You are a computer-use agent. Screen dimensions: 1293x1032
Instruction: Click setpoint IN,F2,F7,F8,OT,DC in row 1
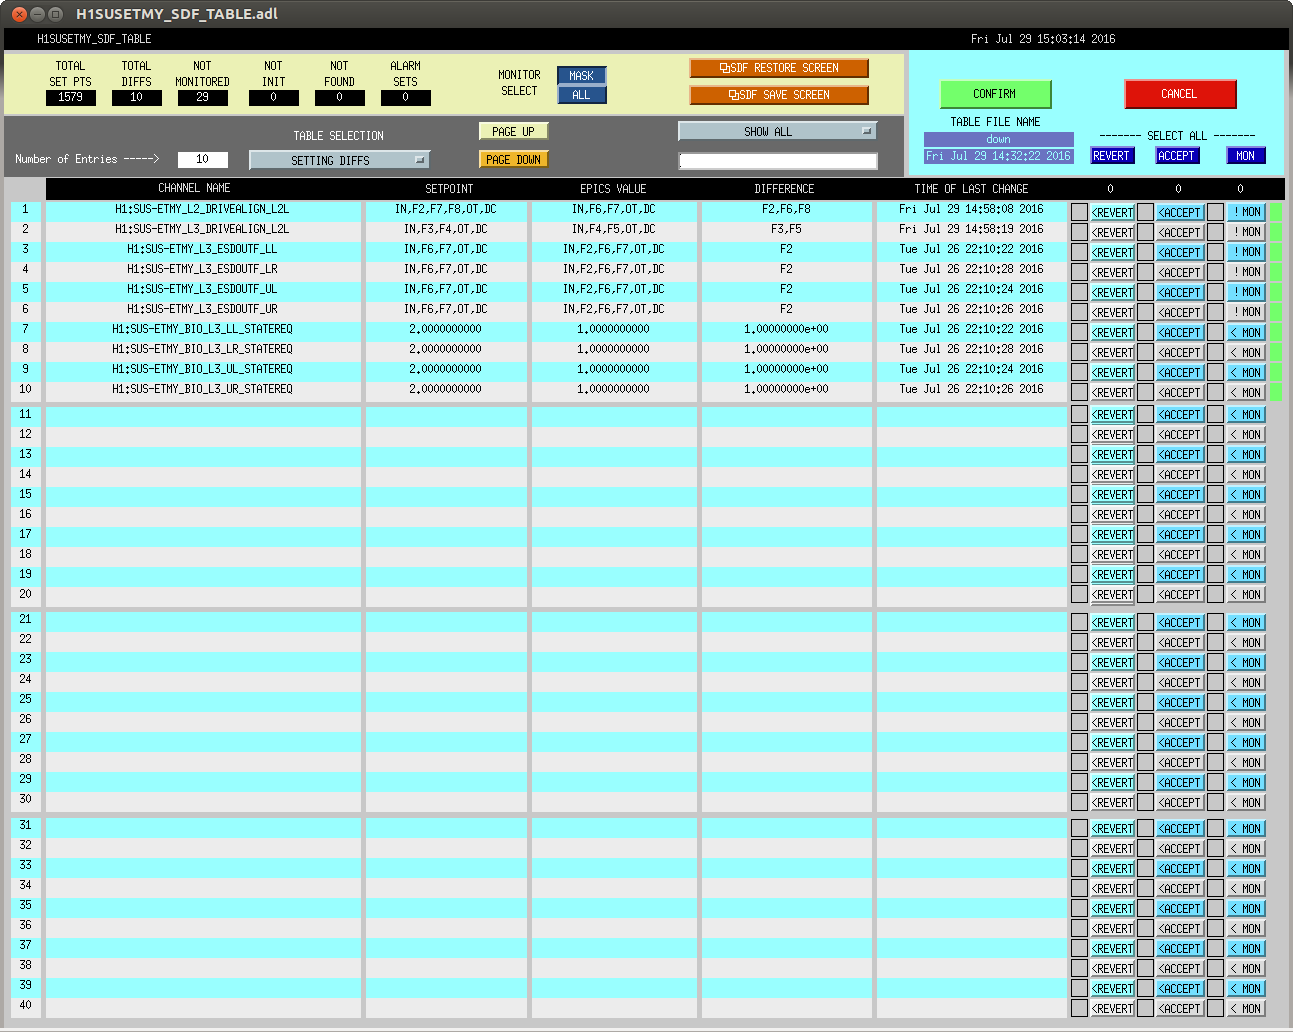[x=446, y=209]
